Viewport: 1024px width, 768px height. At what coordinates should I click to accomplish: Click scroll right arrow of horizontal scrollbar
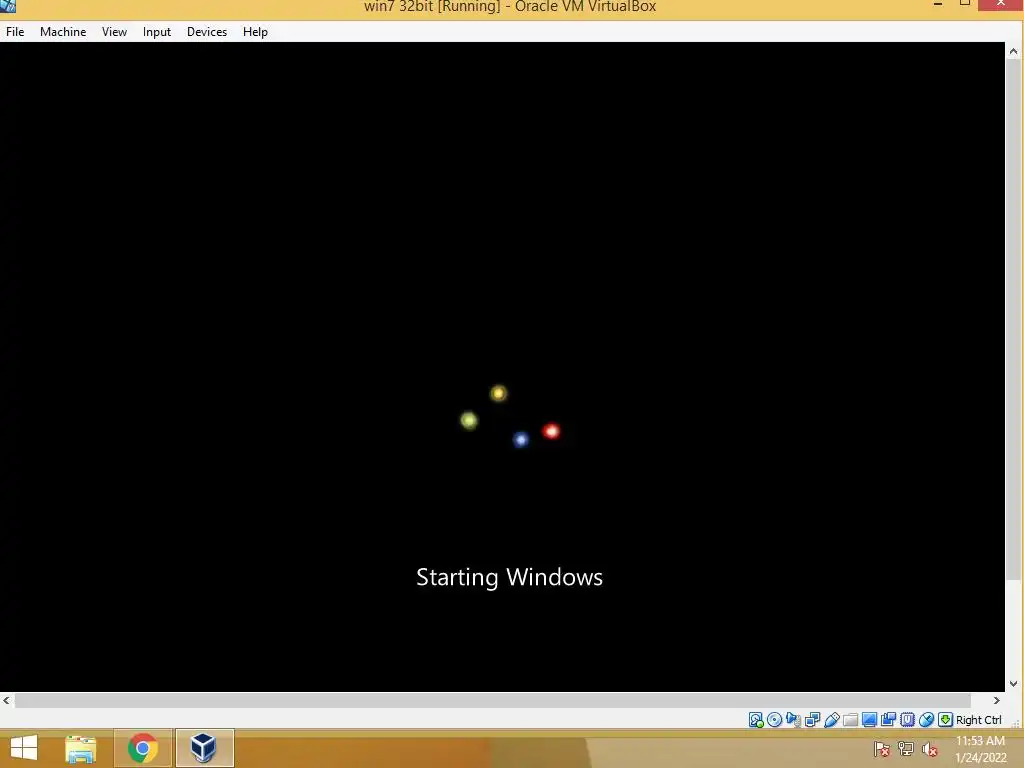tap(997, 700)
